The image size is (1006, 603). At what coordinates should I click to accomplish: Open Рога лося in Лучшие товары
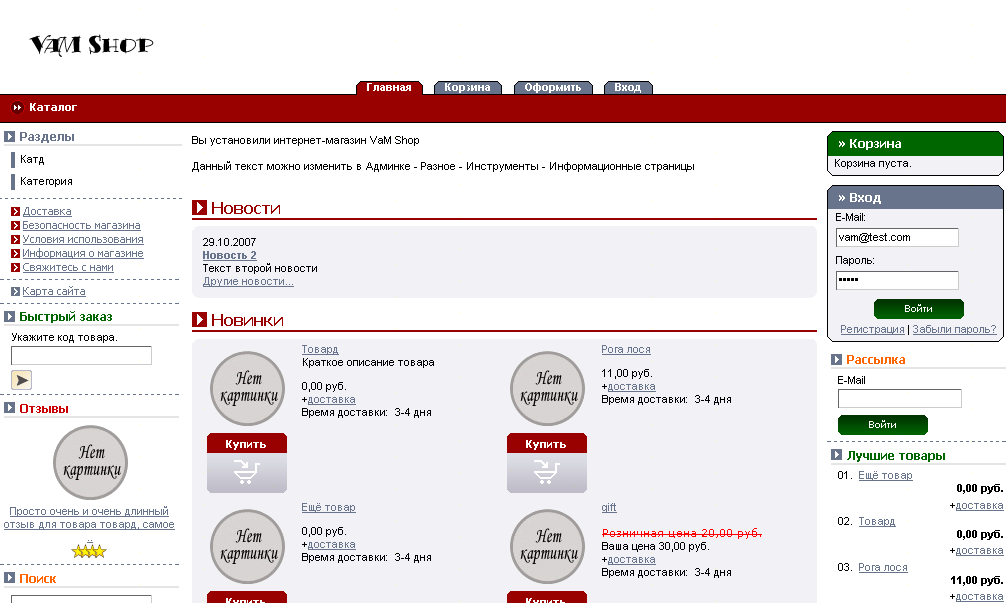(883, 568)
